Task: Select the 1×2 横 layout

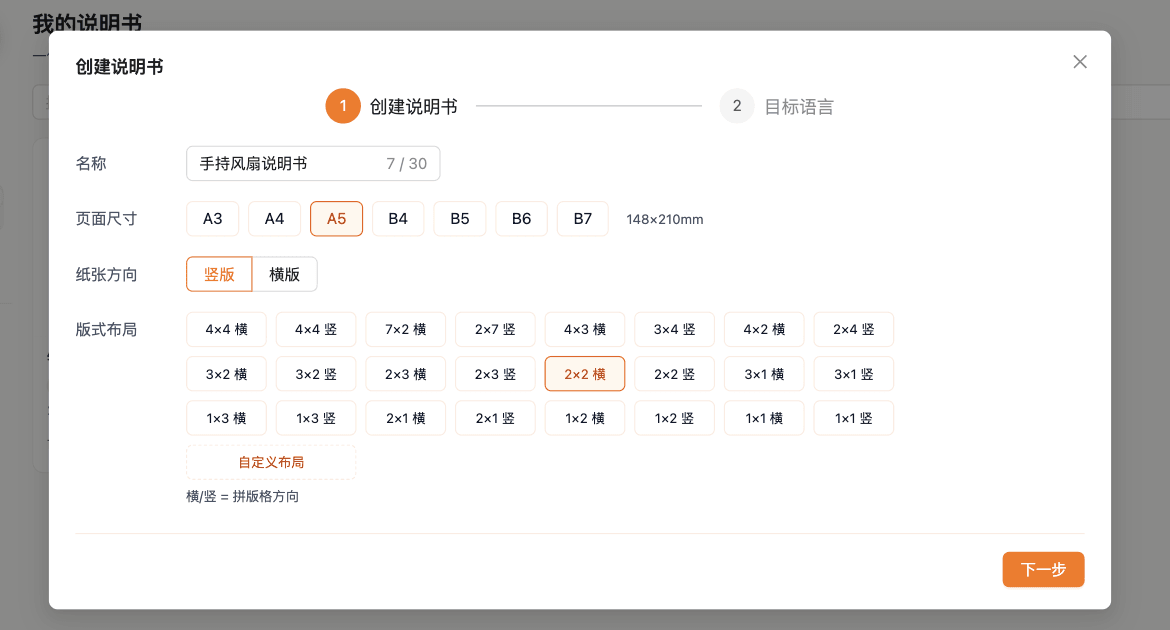Action: click(x=584, y=418)
